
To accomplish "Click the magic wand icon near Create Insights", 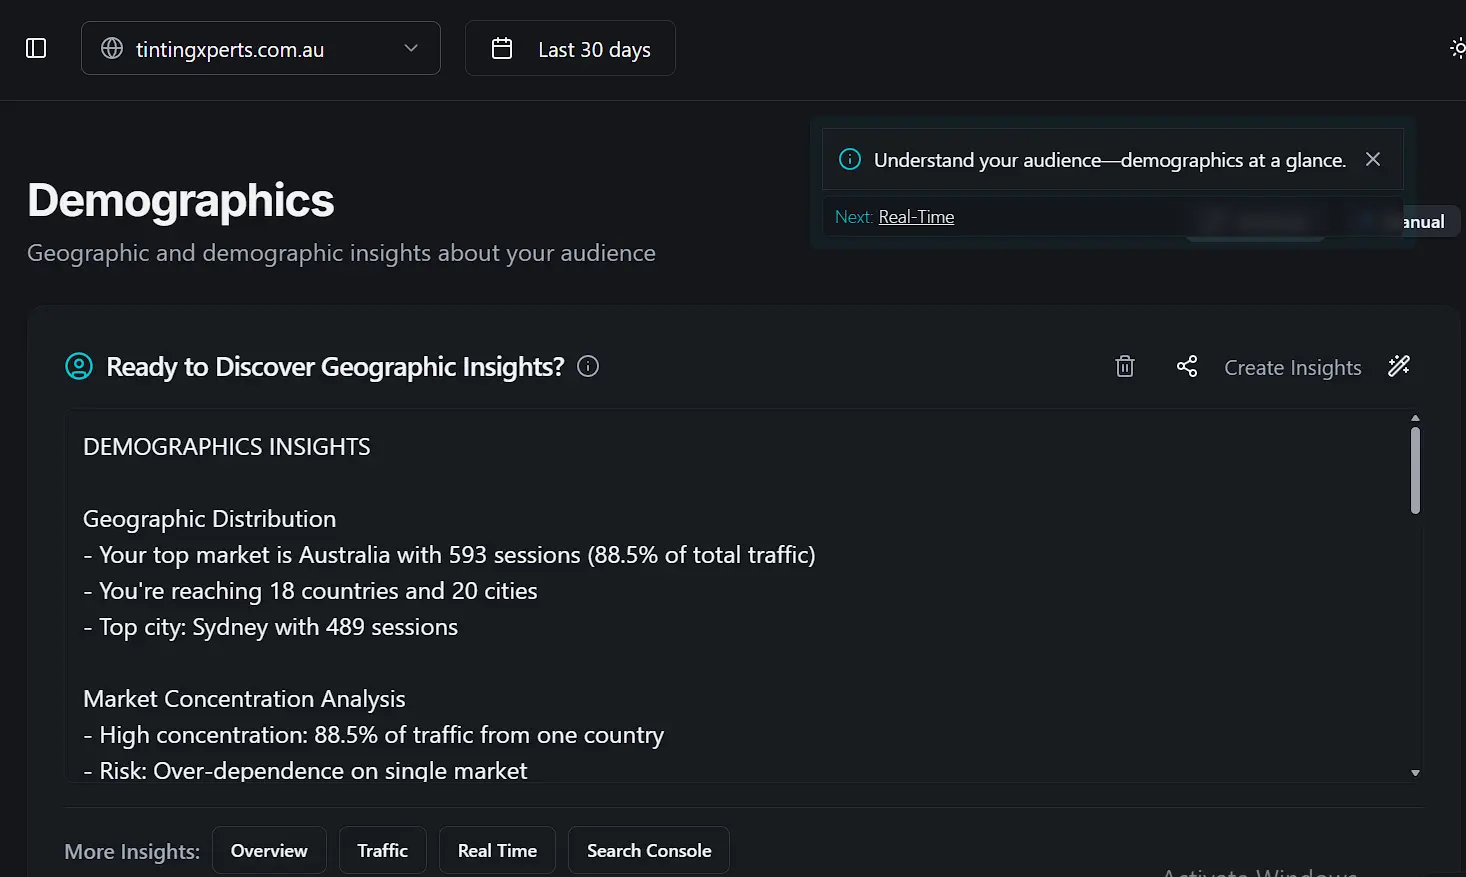I will coord(1398,366).
